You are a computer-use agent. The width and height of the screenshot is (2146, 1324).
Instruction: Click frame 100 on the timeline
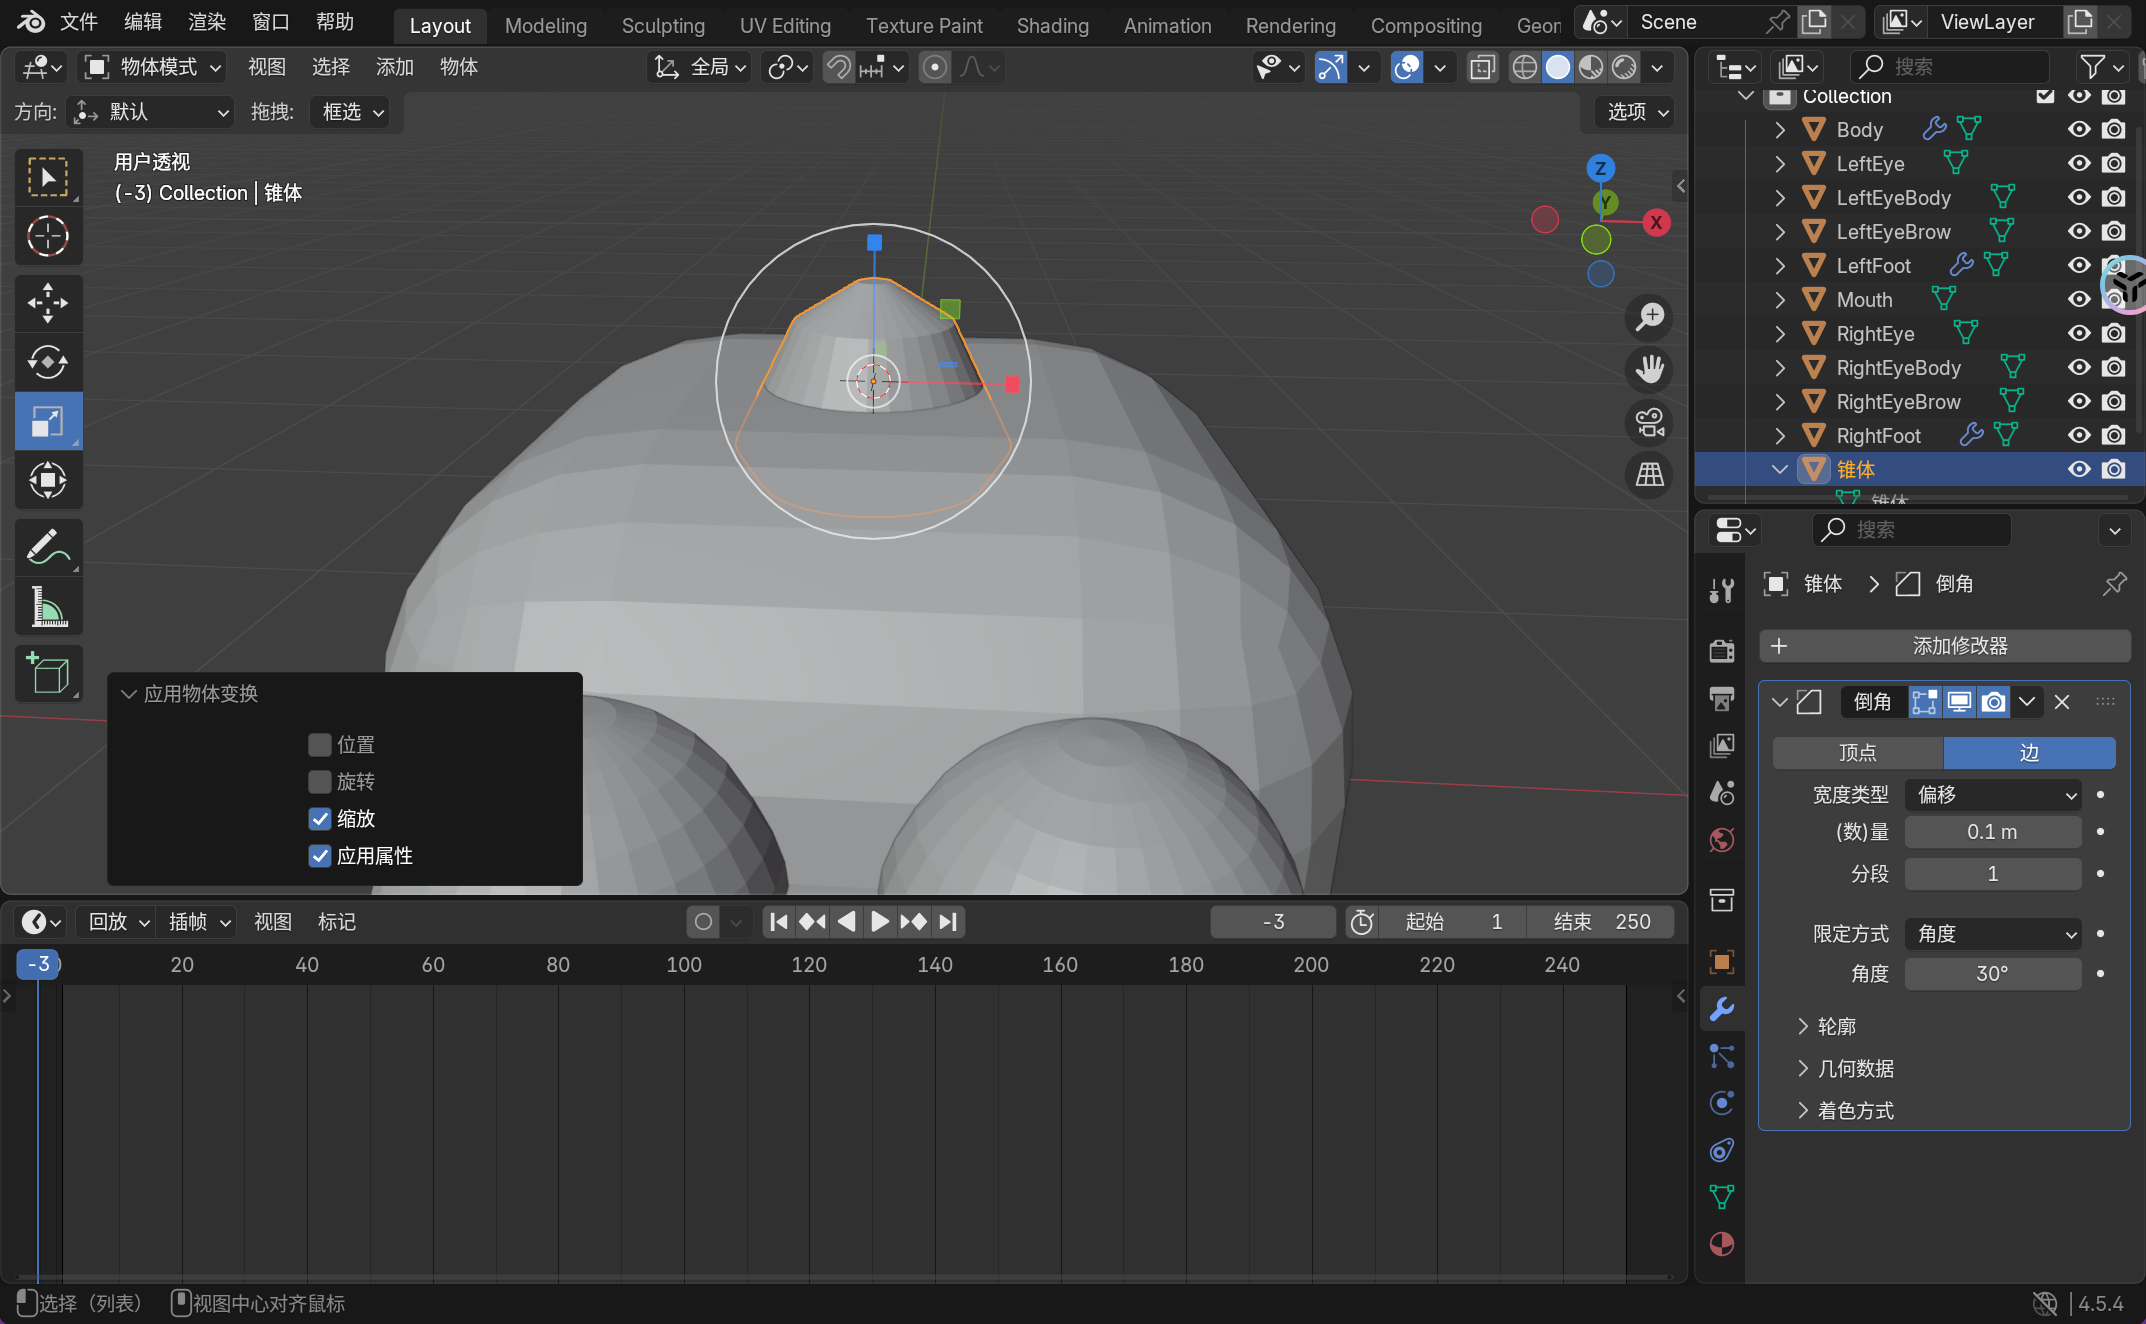tap(684, 965)
